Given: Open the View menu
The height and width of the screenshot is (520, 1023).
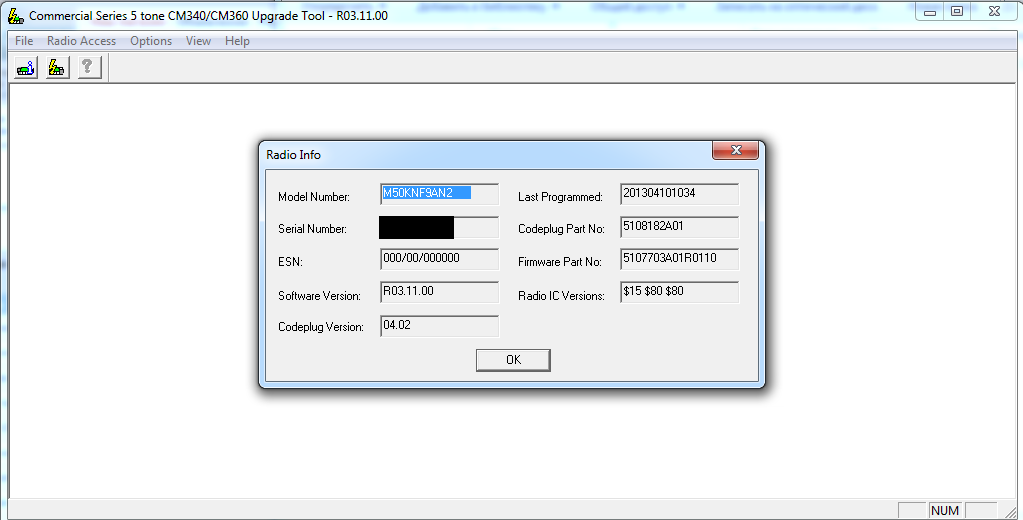Looking at the screenshot, I should click(x=198, y=40).
